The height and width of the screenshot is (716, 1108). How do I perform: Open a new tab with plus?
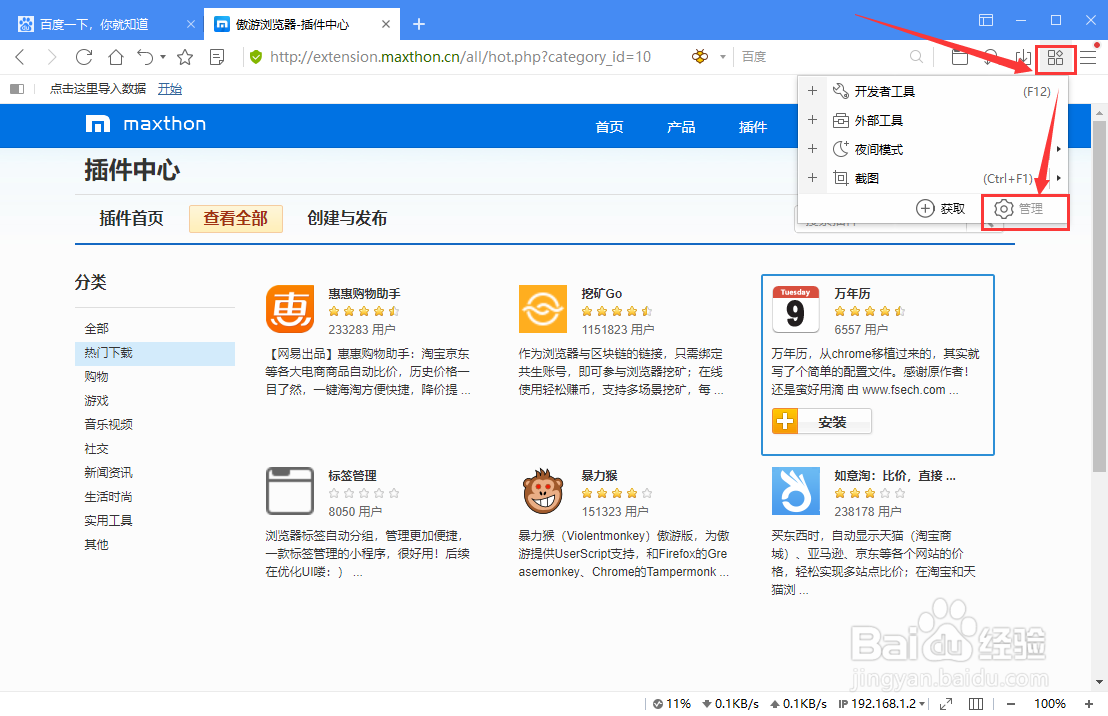[419, 24]
